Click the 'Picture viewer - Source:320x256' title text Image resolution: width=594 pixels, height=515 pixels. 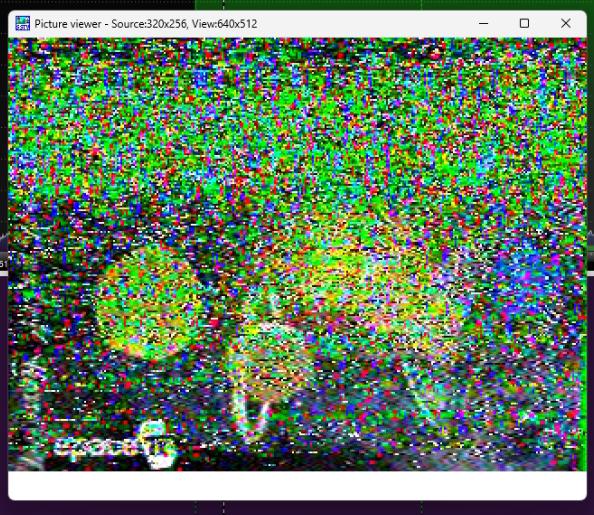pyautogui.click(x=110, y=24)
